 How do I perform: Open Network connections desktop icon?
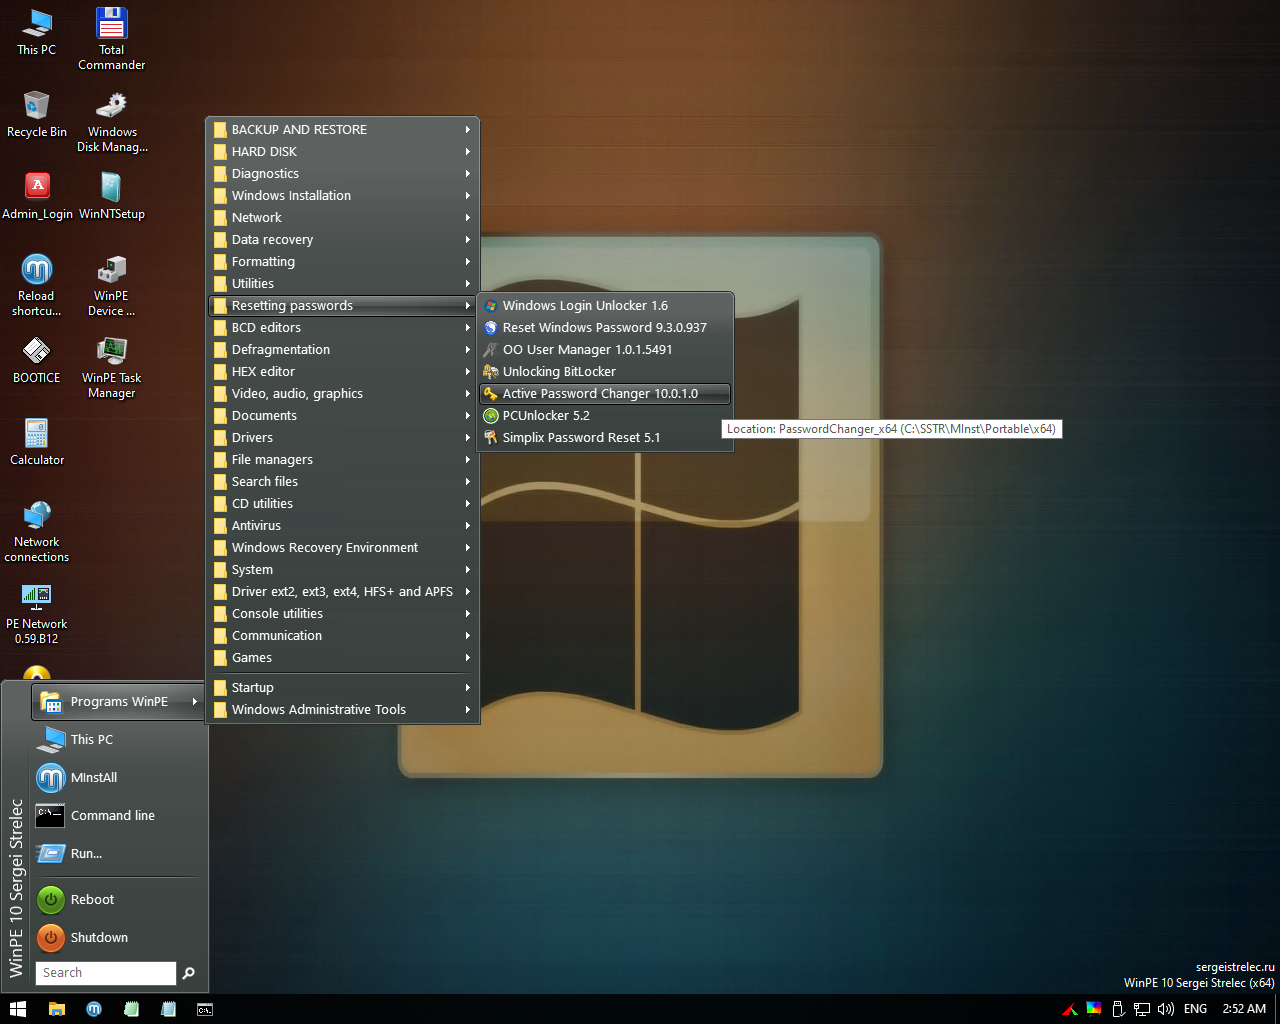[37, 532]
